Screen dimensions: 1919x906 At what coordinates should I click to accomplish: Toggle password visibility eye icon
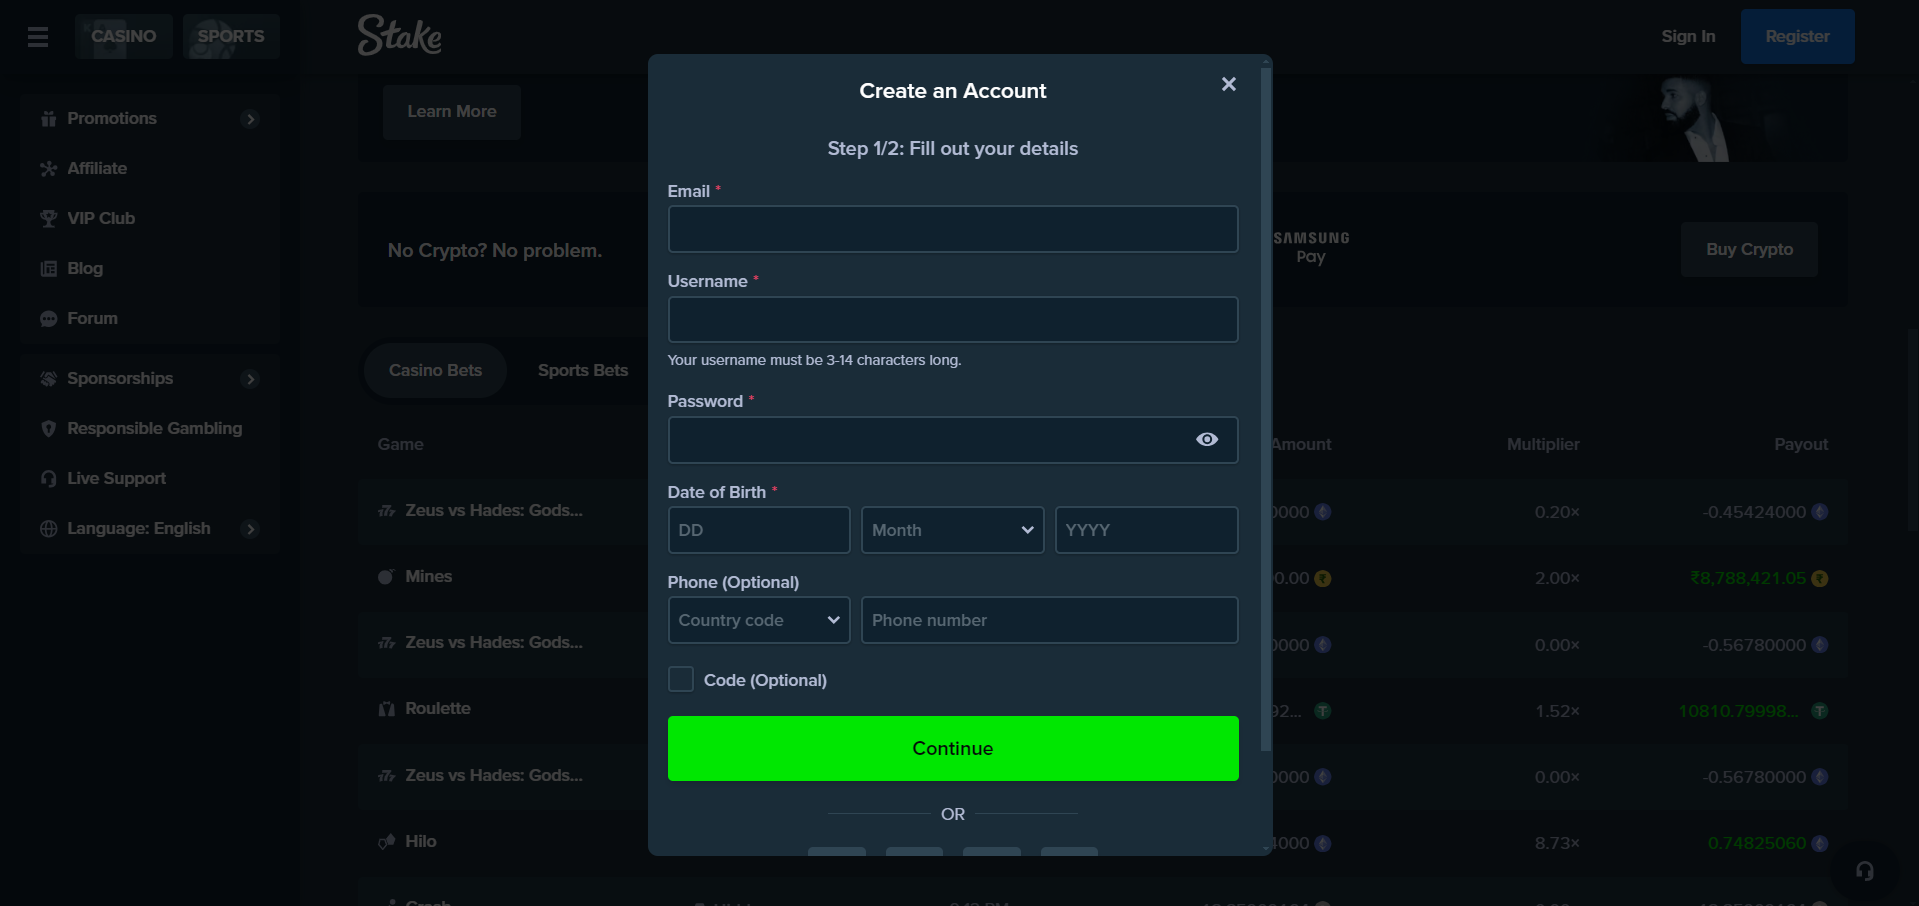point(1207,439)
